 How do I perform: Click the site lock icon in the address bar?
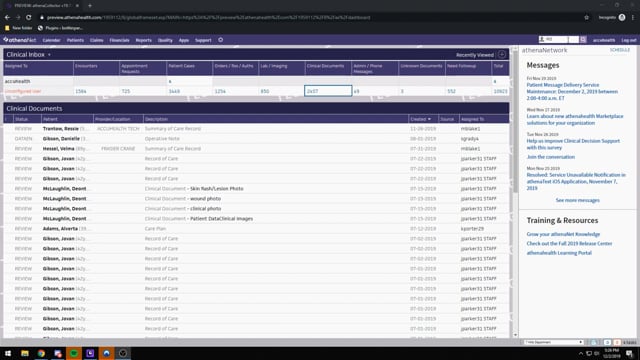click(42, 18)
